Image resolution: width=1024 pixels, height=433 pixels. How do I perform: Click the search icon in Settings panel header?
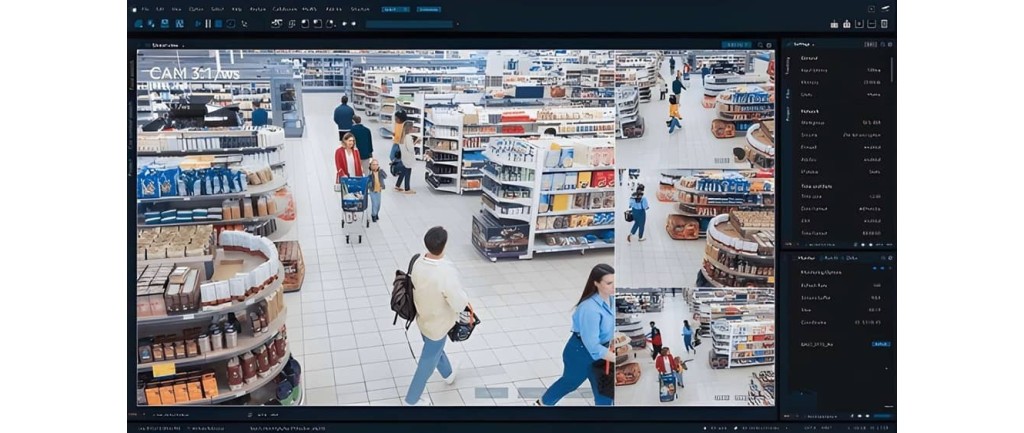(883, 44)
